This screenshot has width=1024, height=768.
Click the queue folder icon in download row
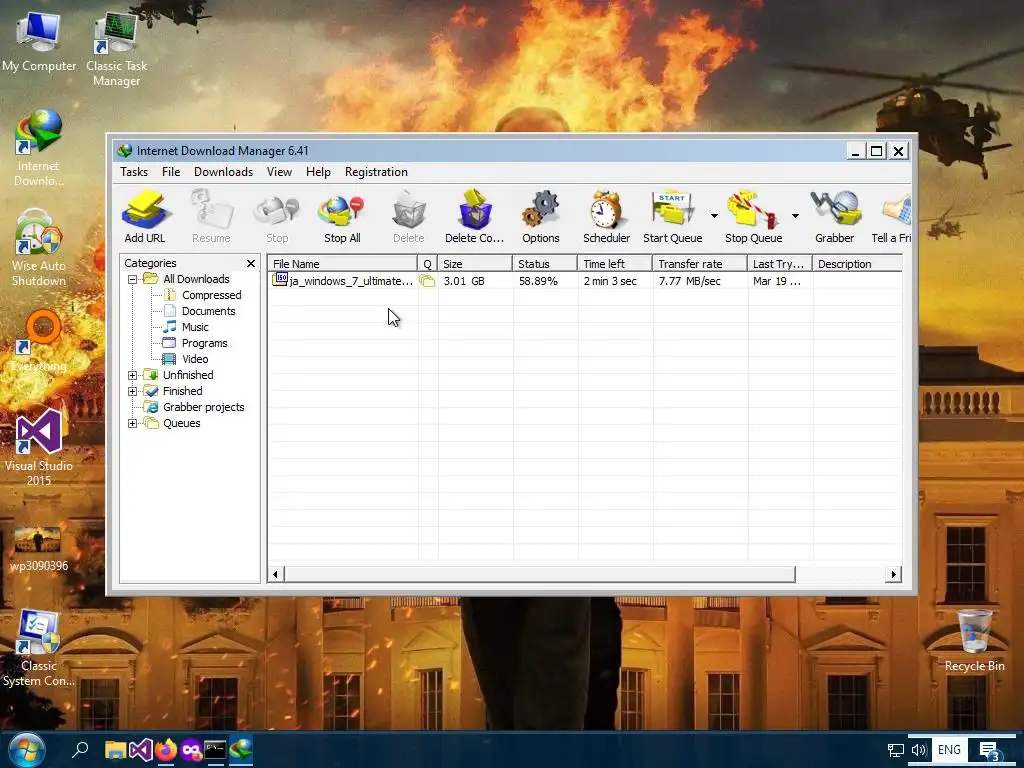tap(427, 281)
